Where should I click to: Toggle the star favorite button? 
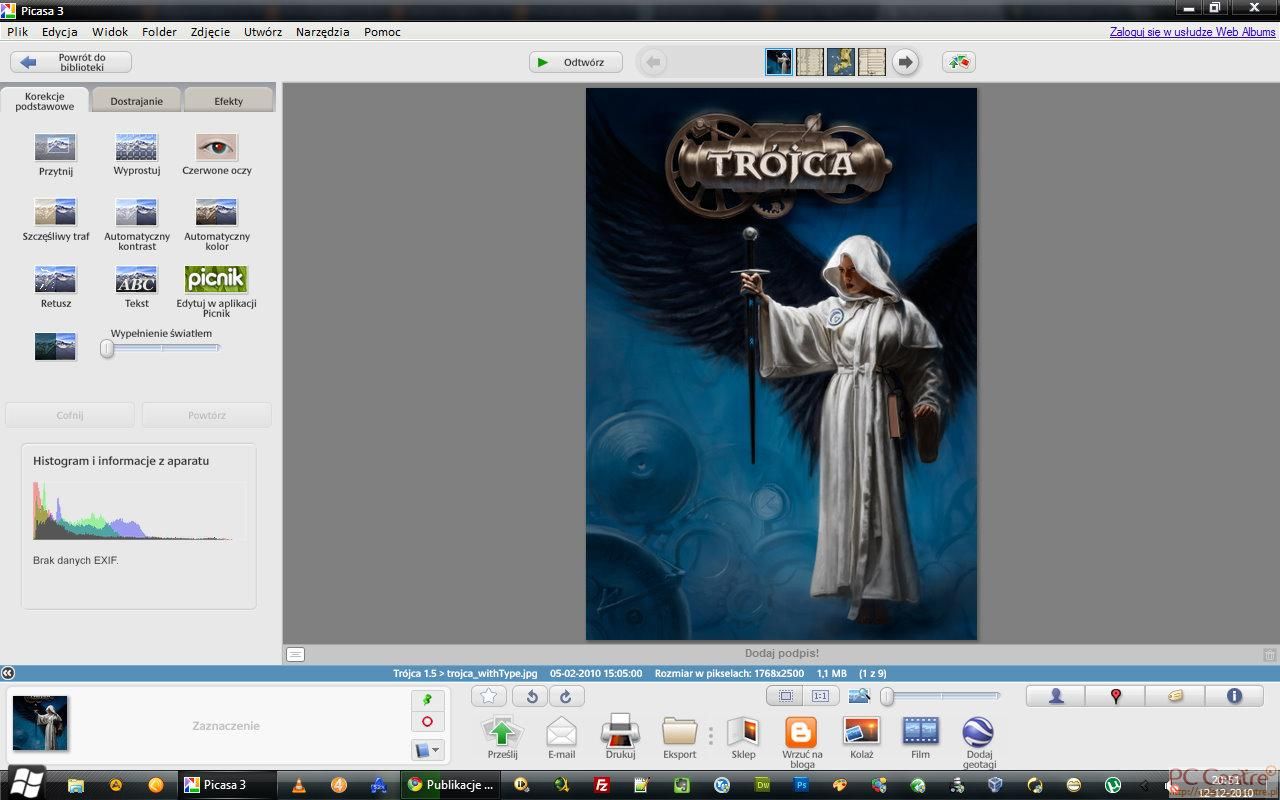coord(488,696)
